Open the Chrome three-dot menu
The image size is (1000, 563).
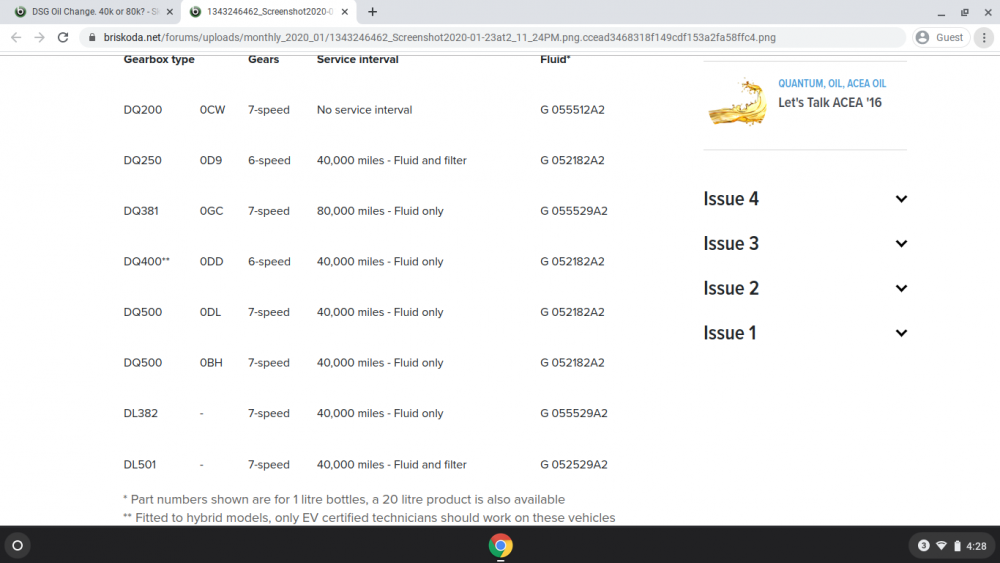(984, 38)
